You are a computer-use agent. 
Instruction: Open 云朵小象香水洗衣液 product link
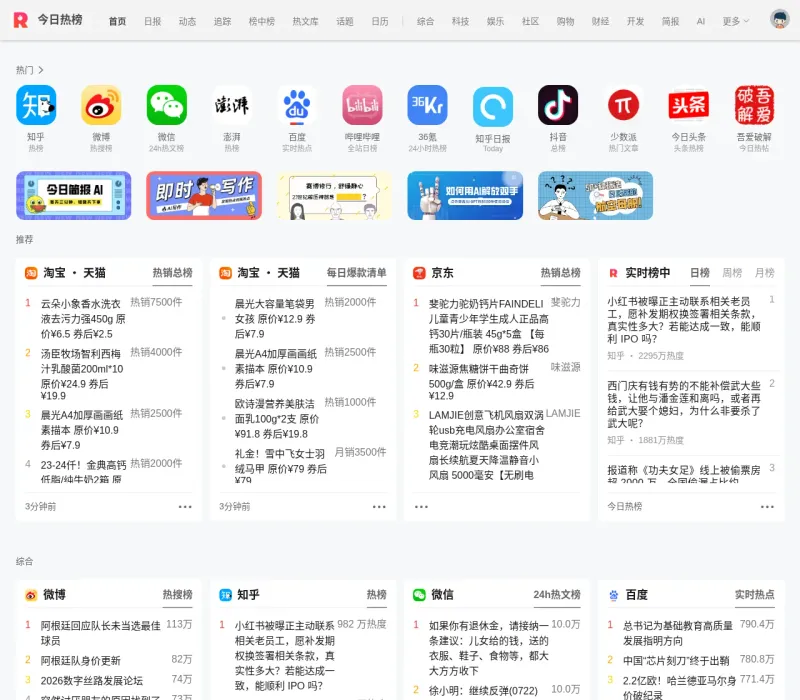(x=83, y=319)
